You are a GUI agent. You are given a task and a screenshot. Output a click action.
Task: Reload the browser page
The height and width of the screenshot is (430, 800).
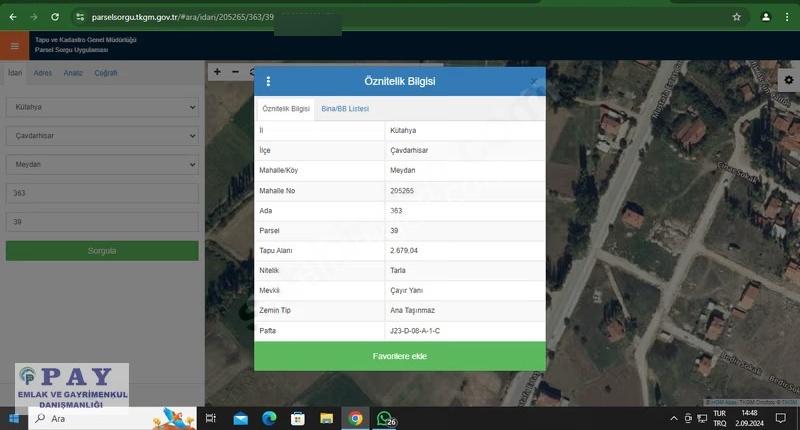pyautogui.click(x=55, y=17)
